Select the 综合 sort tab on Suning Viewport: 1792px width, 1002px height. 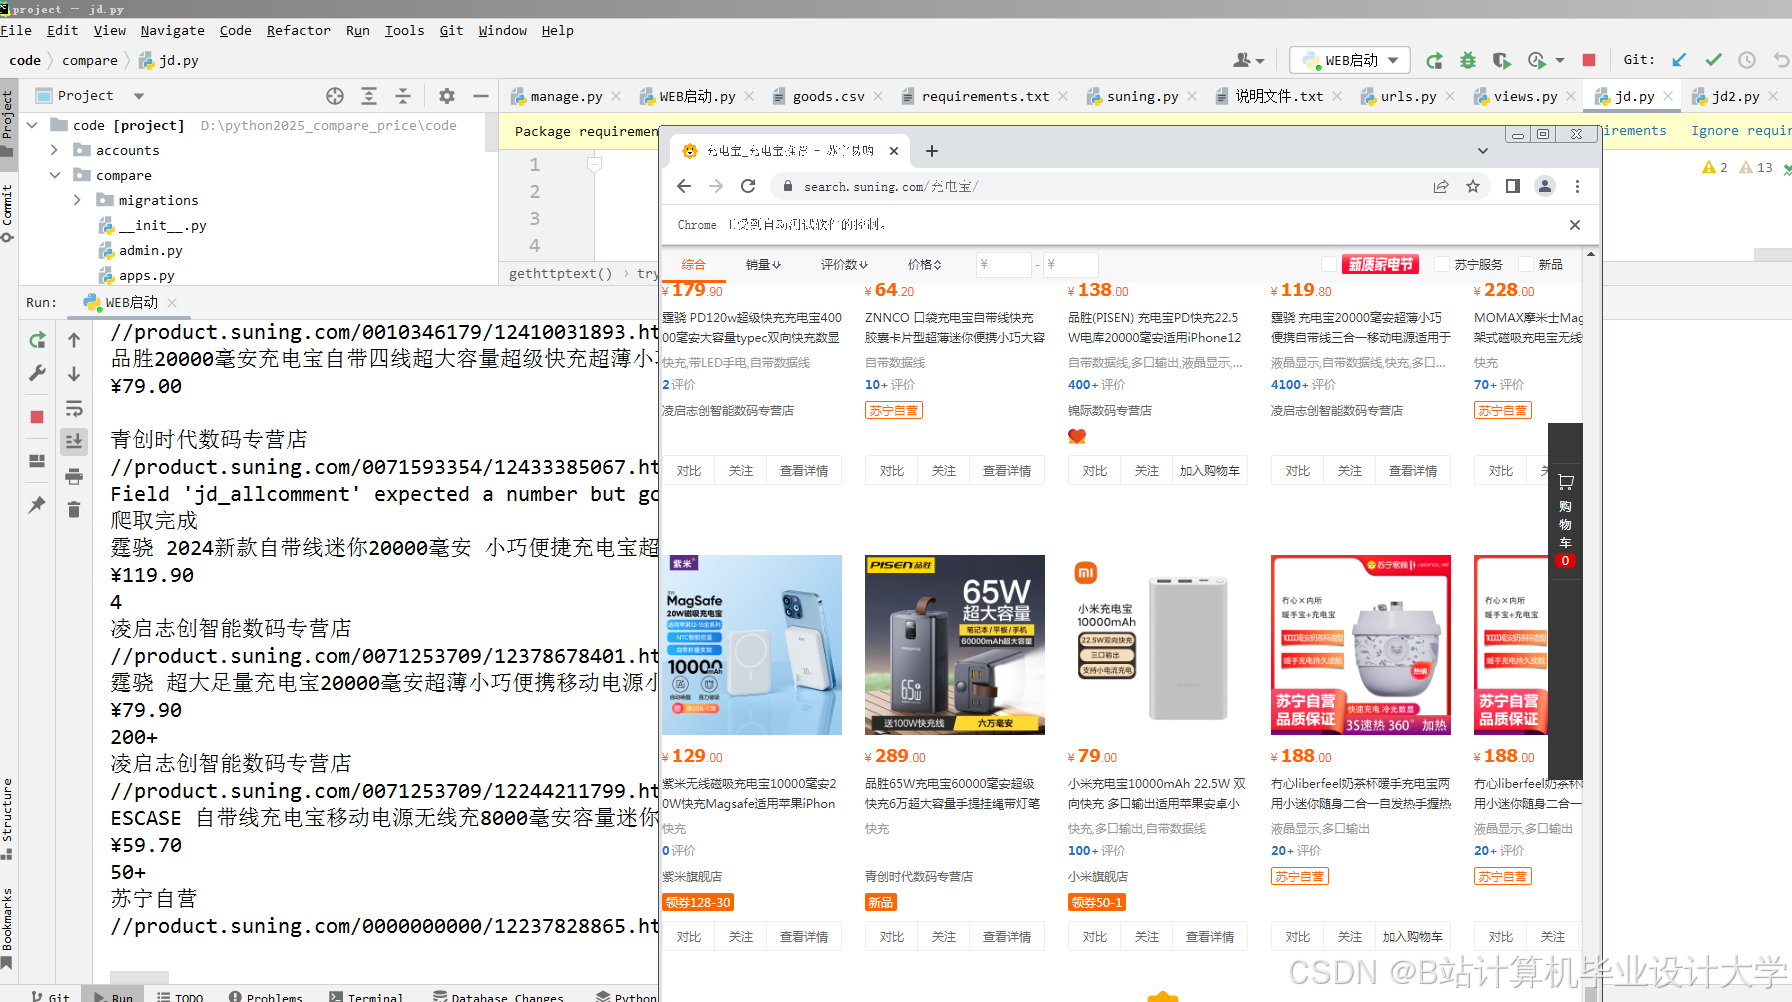[x=694, y=265]
